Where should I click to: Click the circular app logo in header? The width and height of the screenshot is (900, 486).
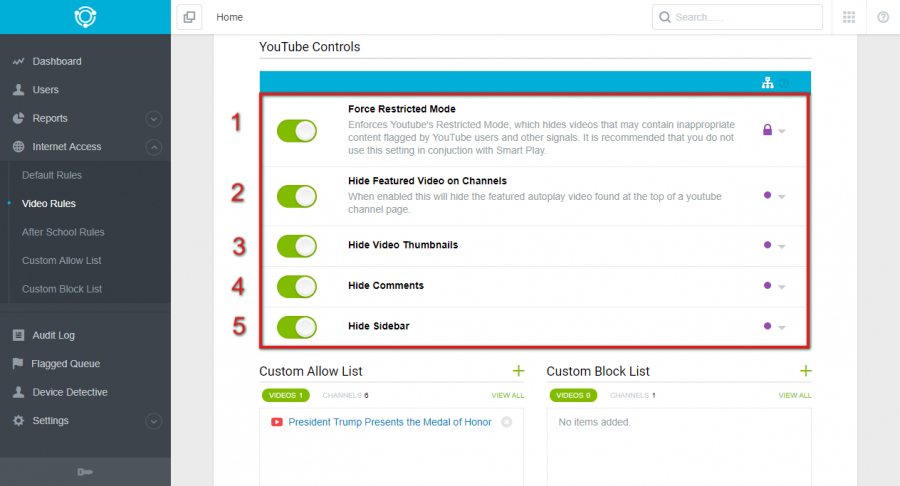click(85, 17)
